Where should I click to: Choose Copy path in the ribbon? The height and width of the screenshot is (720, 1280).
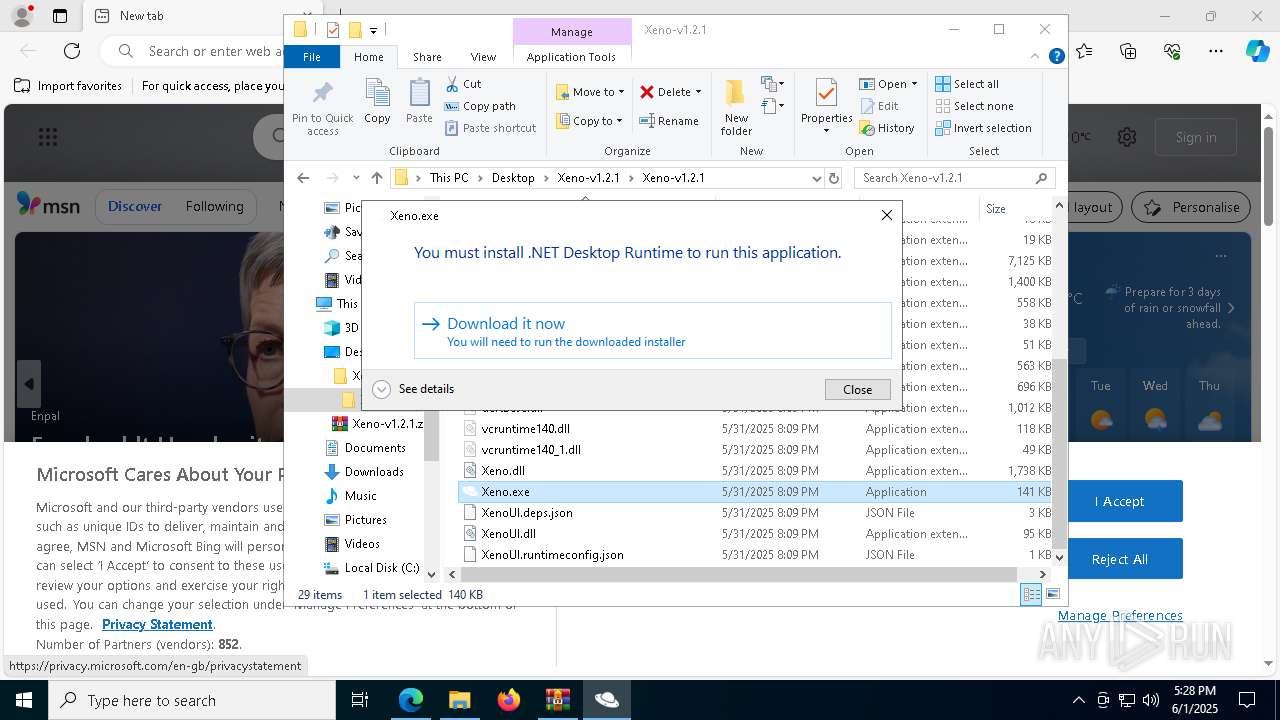[480, 106]
